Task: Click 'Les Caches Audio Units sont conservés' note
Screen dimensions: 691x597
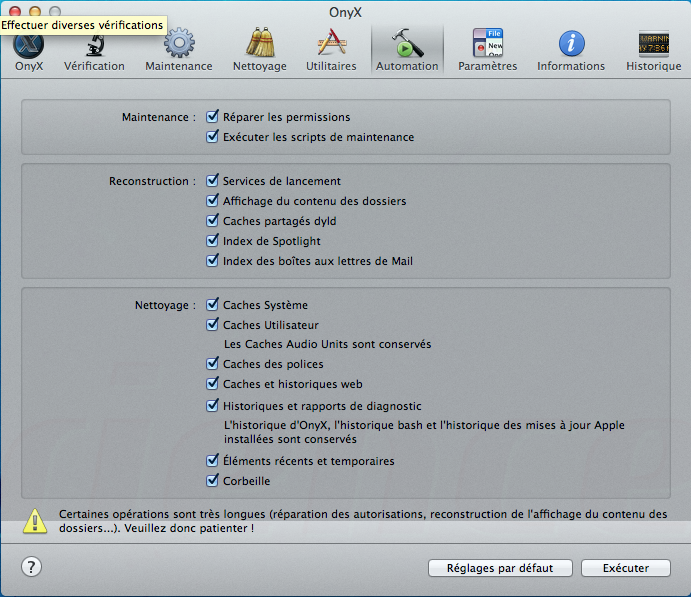Action: coord(327,344)
